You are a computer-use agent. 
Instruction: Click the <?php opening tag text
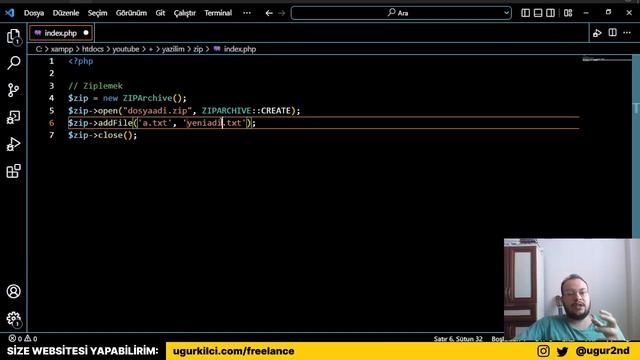click(81, 61)
